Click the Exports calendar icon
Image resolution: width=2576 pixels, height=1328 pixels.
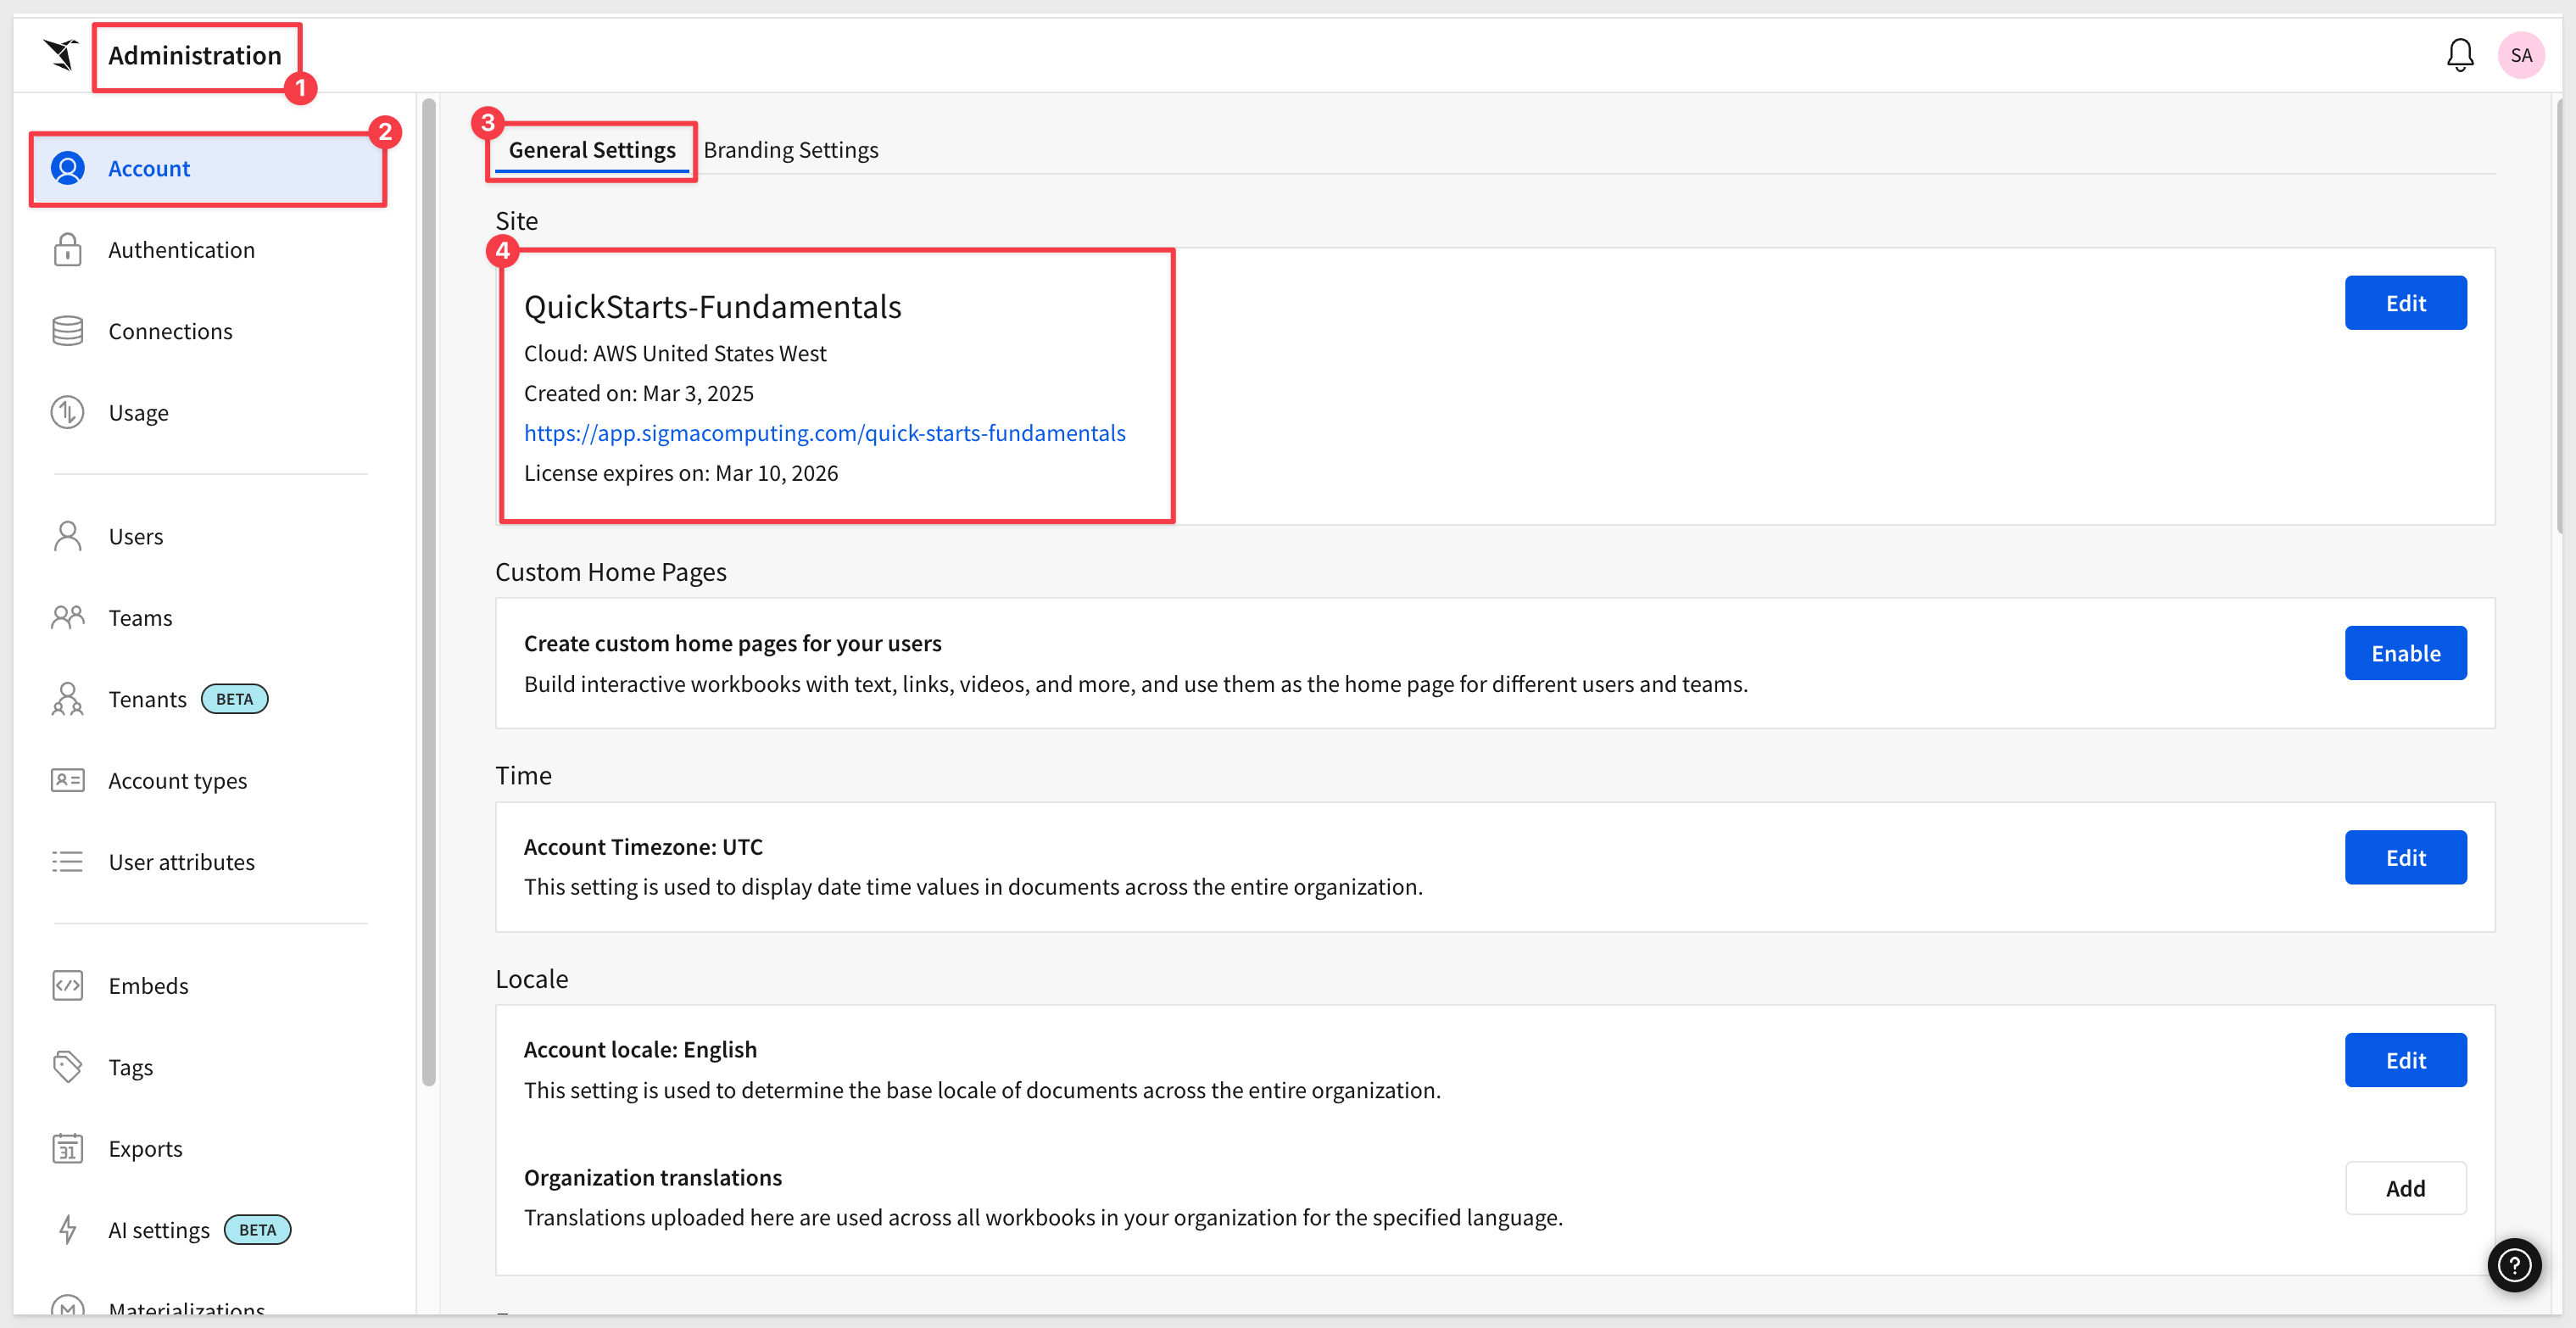point(67,1148)
